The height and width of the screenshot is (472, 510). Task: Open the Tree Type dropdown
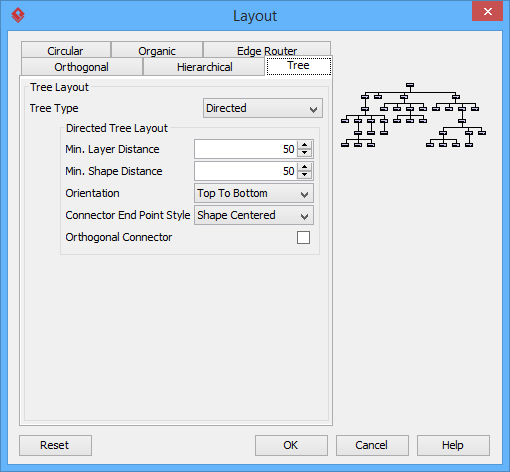[263, 108]
